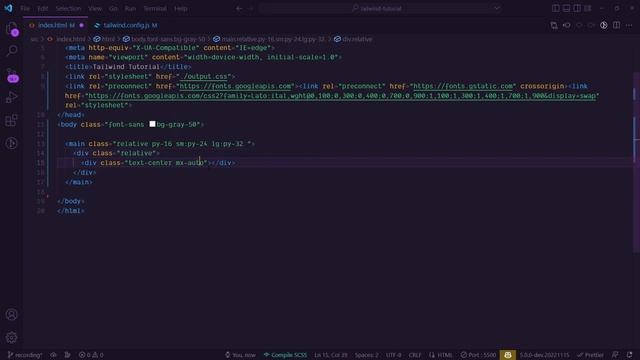Open the Extensions view
640x360 pixels.
[11, 120]
